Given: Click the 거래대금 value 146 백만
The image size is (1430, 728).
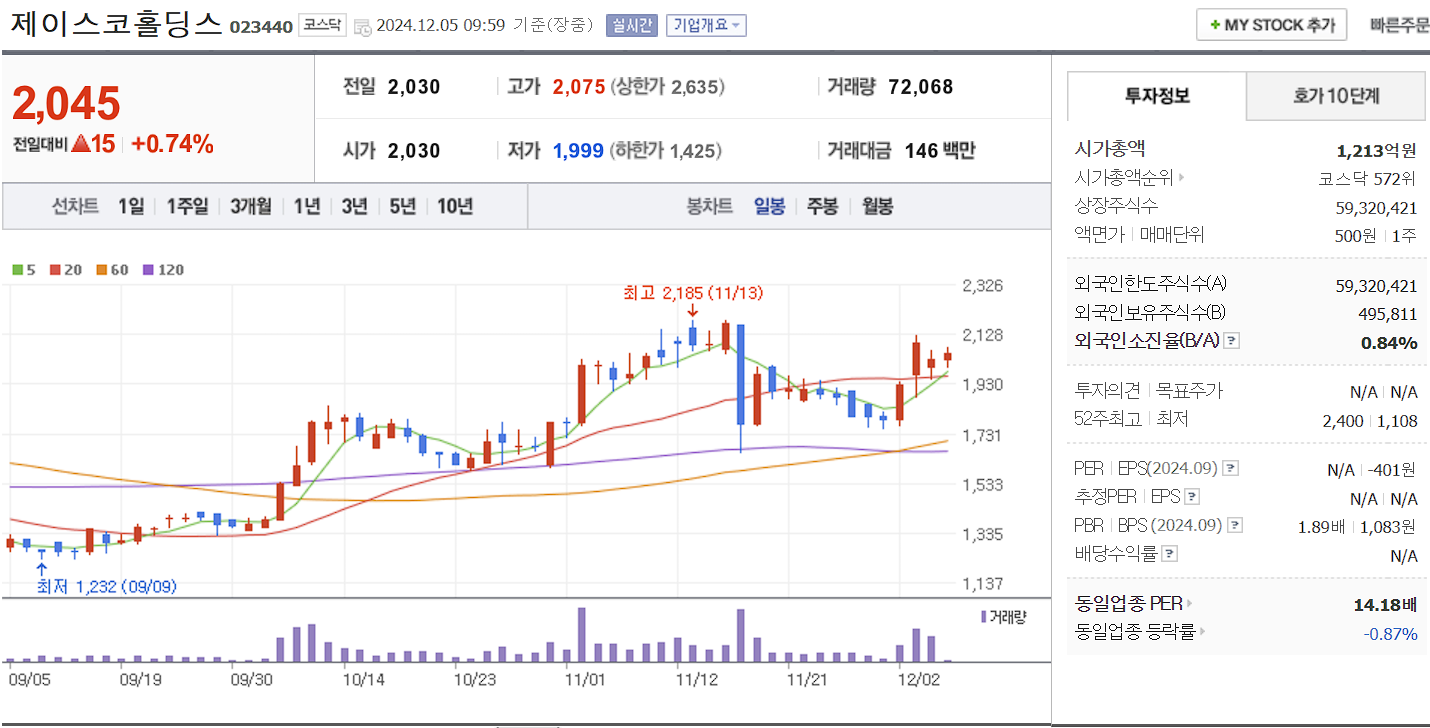Looking at the screenshot, I should (939, 151).
